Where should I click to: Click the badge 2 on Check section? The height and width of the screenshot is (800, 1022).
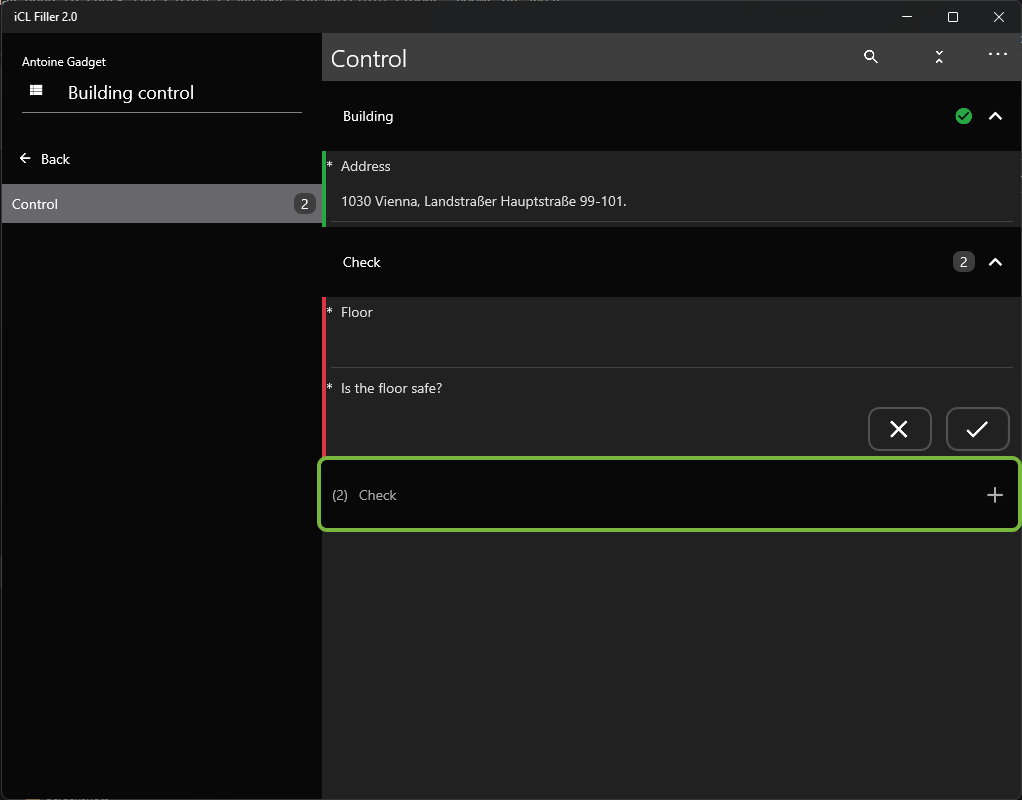[x=963, y=262]
